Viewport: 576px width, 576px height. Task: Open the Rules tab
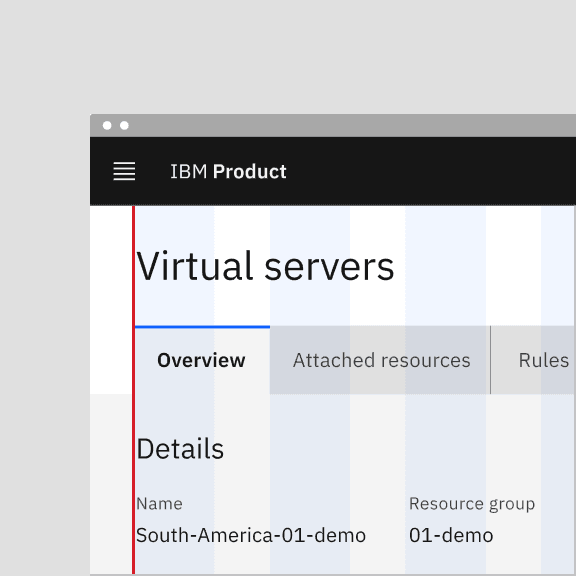tap(544, 360)
